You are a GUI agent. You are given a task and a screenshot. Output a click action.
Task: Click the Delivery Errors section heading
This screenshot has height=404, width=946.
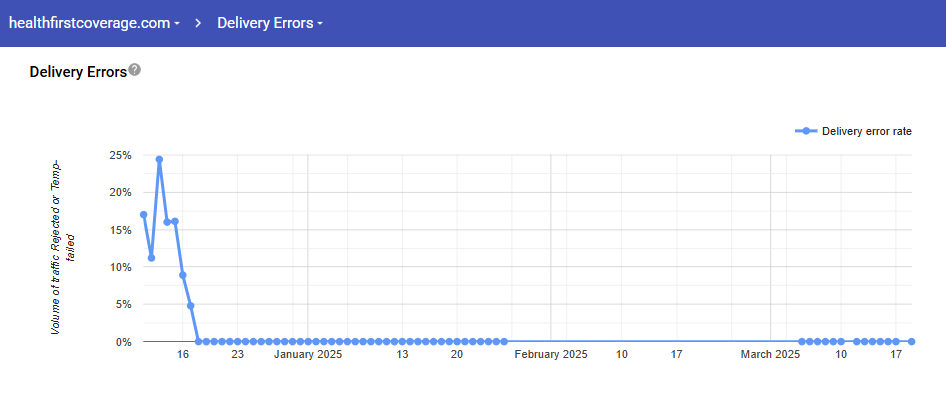coord(78,72)
